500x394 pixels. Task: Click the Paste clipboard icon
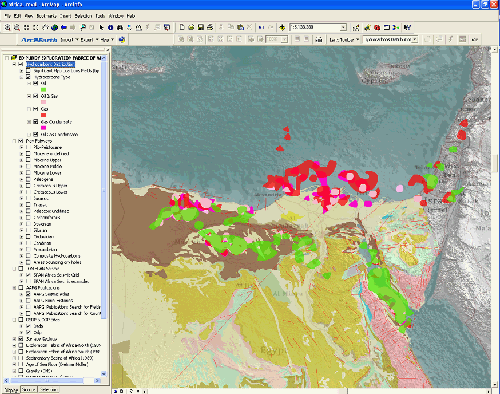coord(240,28)
